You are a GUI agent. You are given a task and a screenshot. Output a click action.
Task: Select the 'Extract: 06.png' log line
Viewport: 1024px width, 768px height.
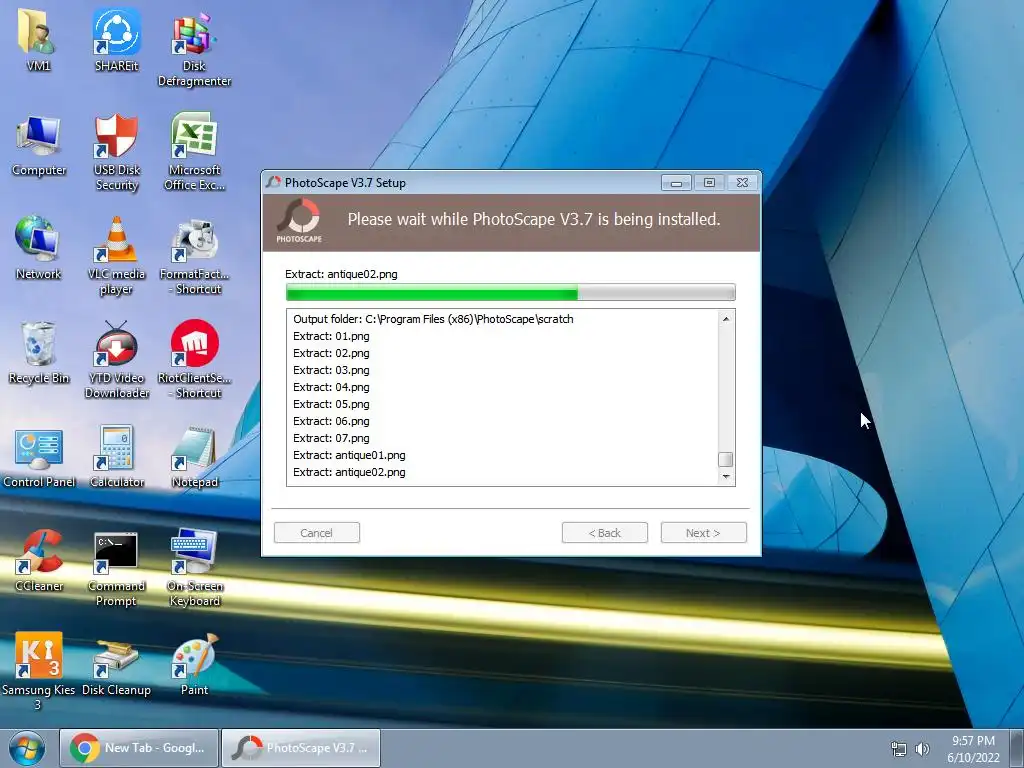(331, 421)
